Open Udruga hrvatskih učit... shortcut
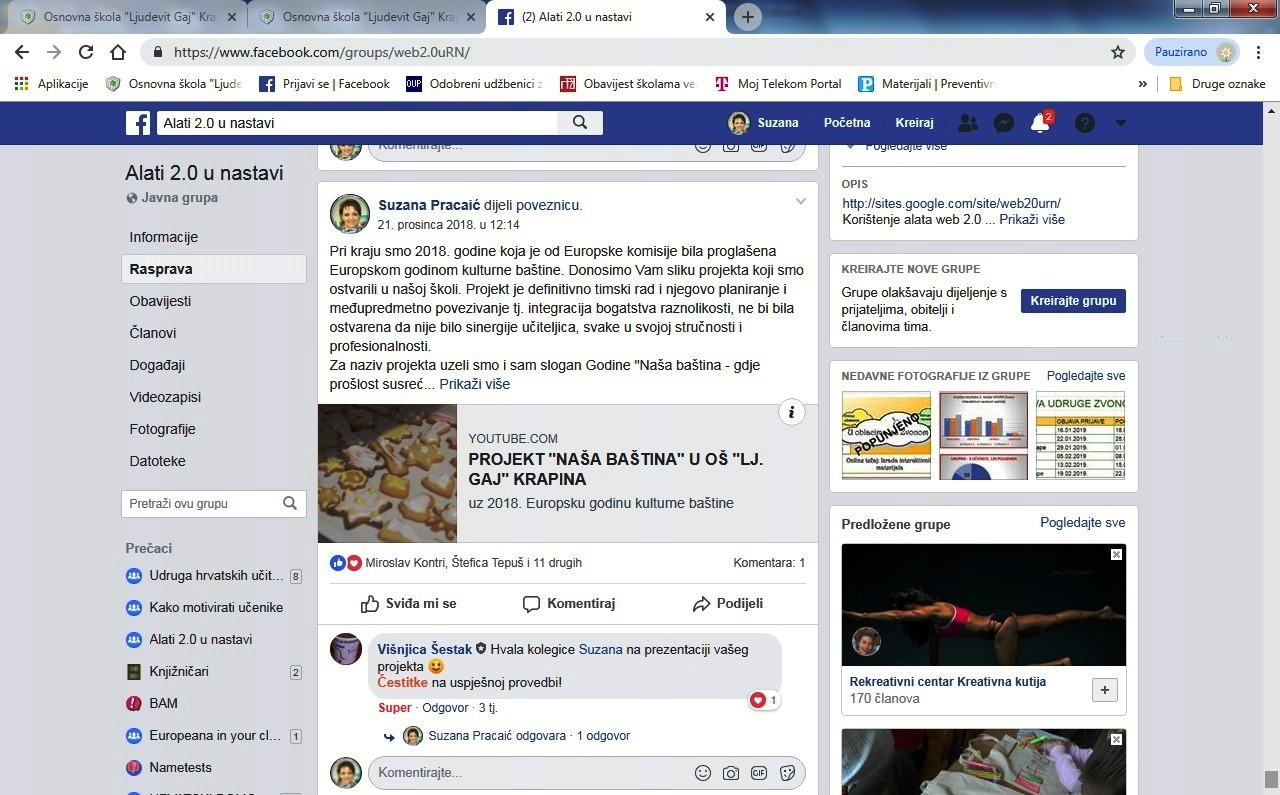This screenshot has width=1280, height=795. coord(214,576)
